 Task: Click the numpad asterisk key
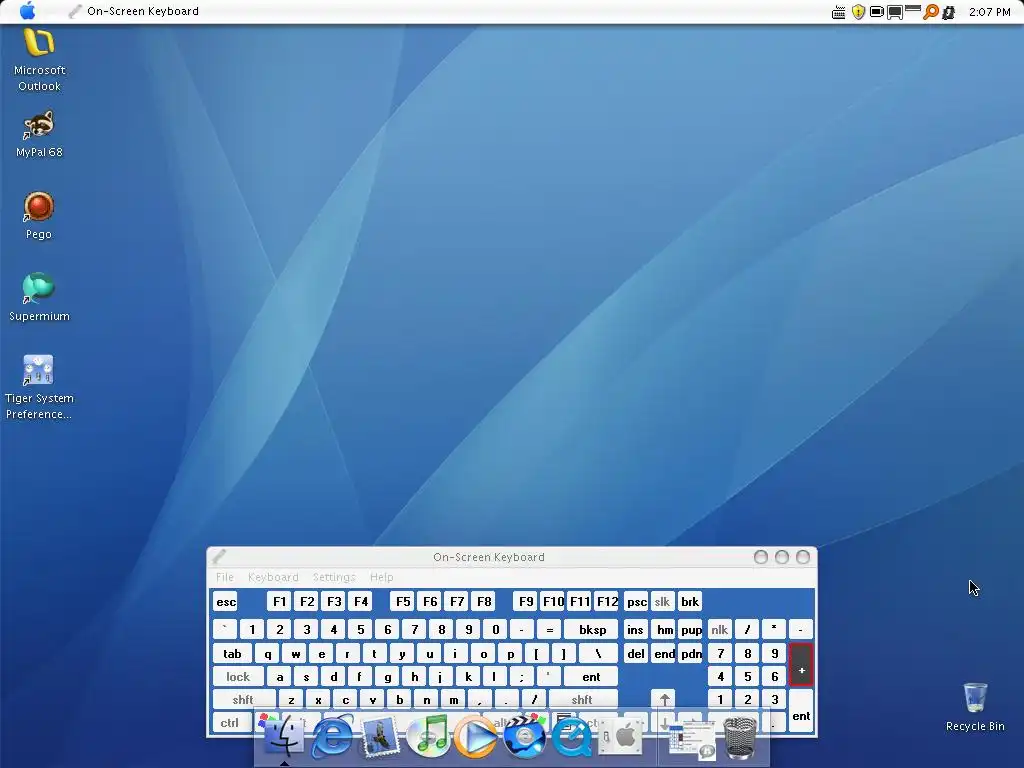(774, 630)
